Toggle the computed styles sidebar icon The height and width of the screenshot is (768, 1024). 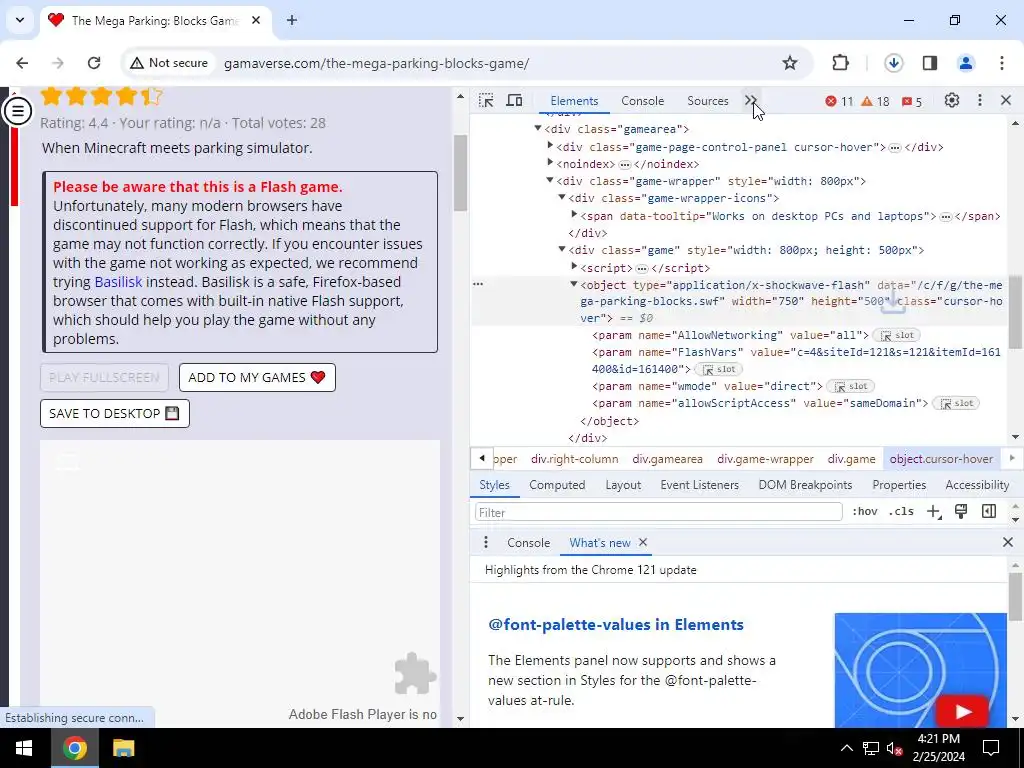989,511
